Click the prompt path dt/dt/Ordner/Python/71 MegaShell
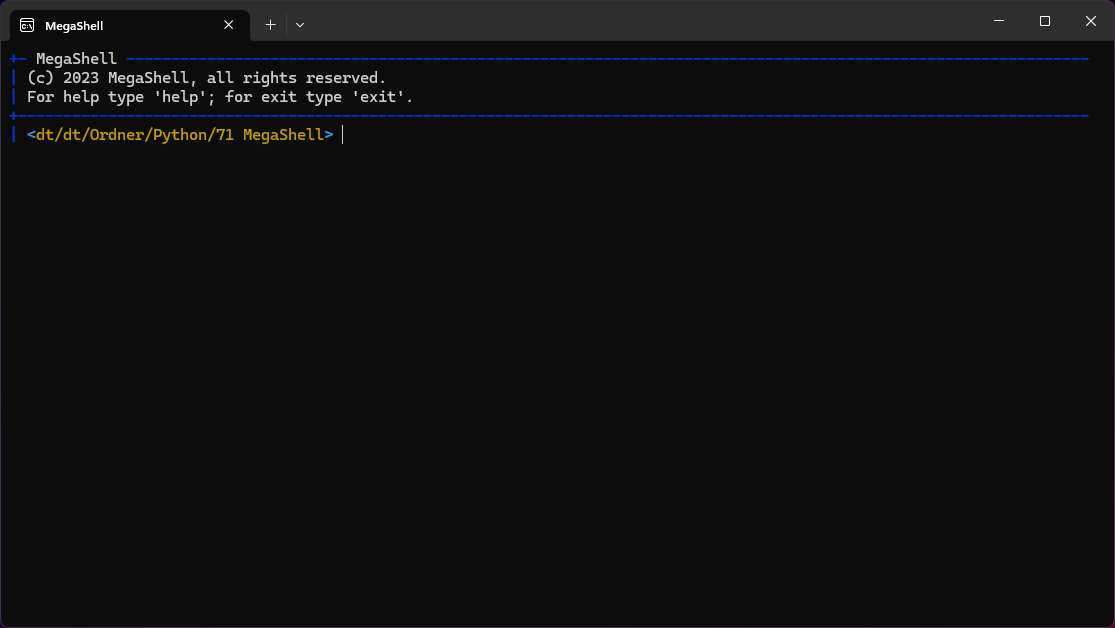 pos(180,135)
